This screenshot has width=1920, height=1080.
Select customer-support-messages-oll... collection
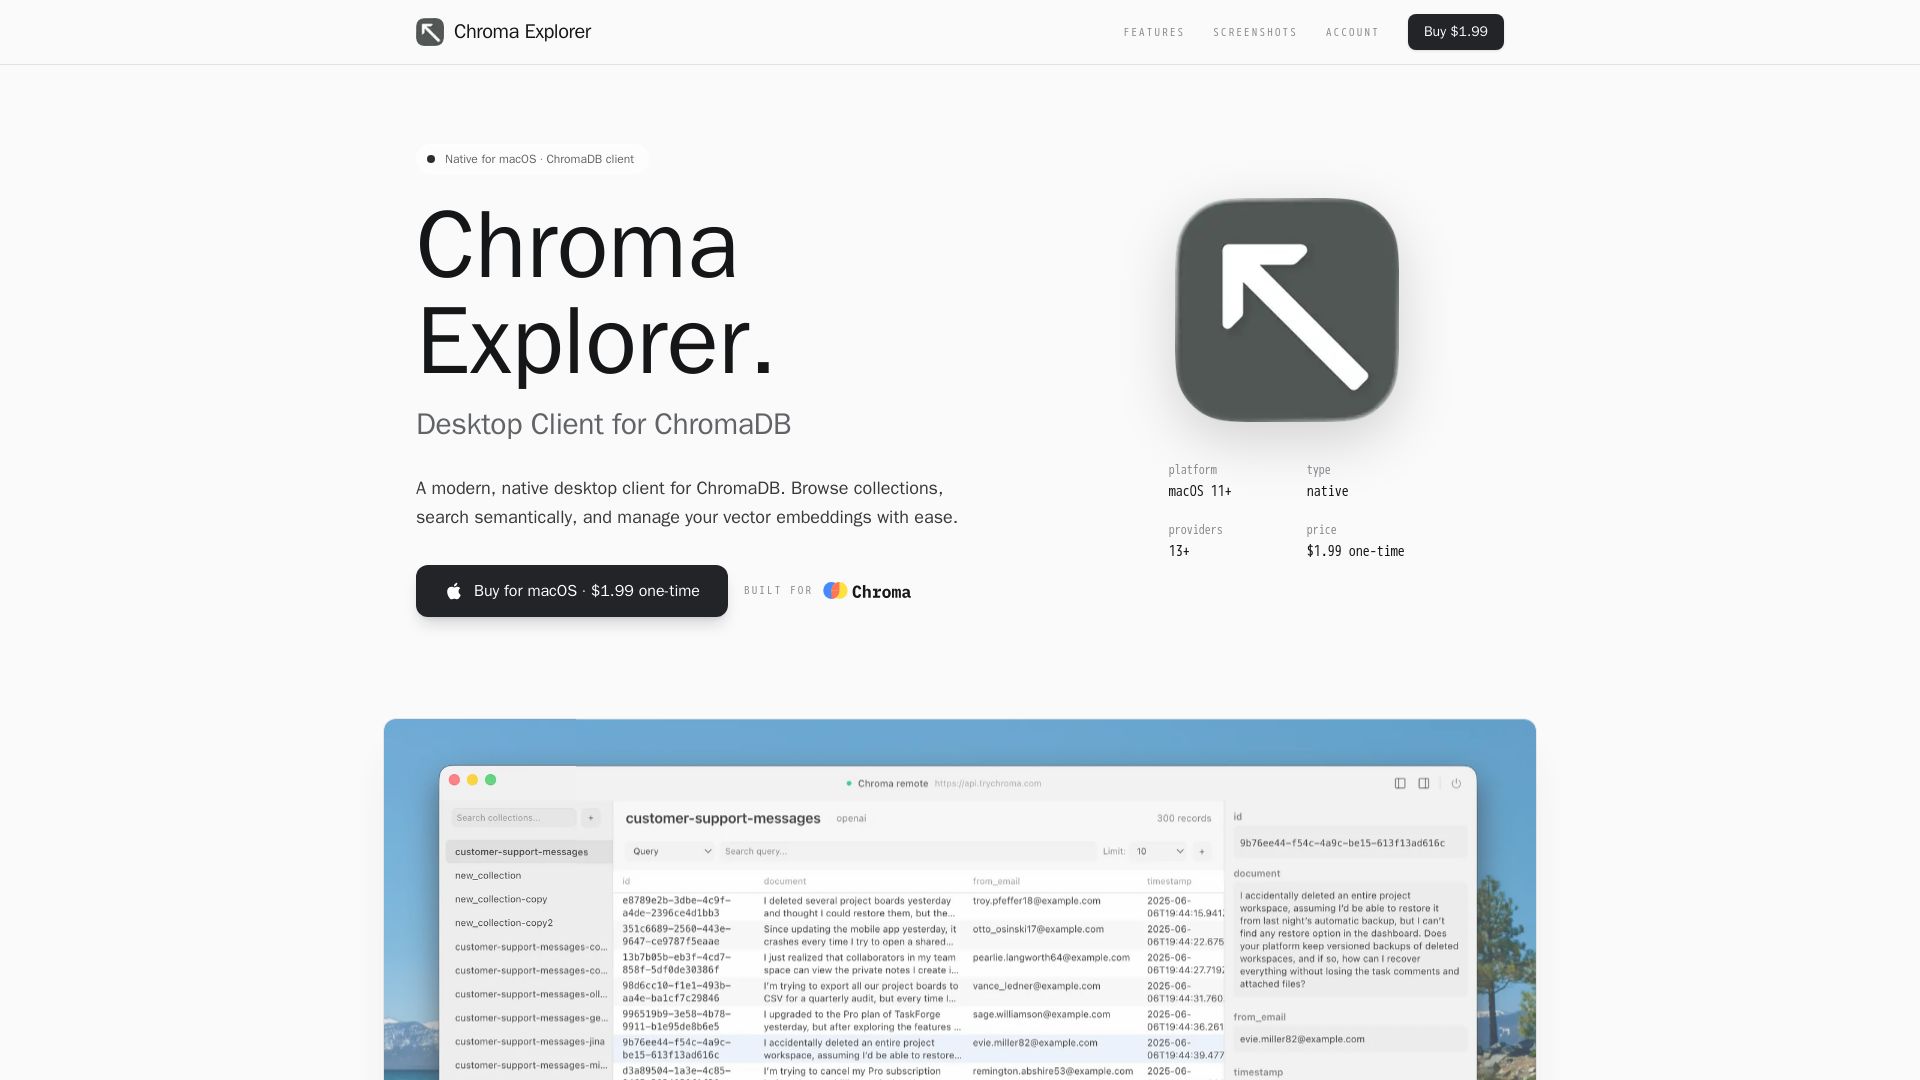tap(529, 994)
